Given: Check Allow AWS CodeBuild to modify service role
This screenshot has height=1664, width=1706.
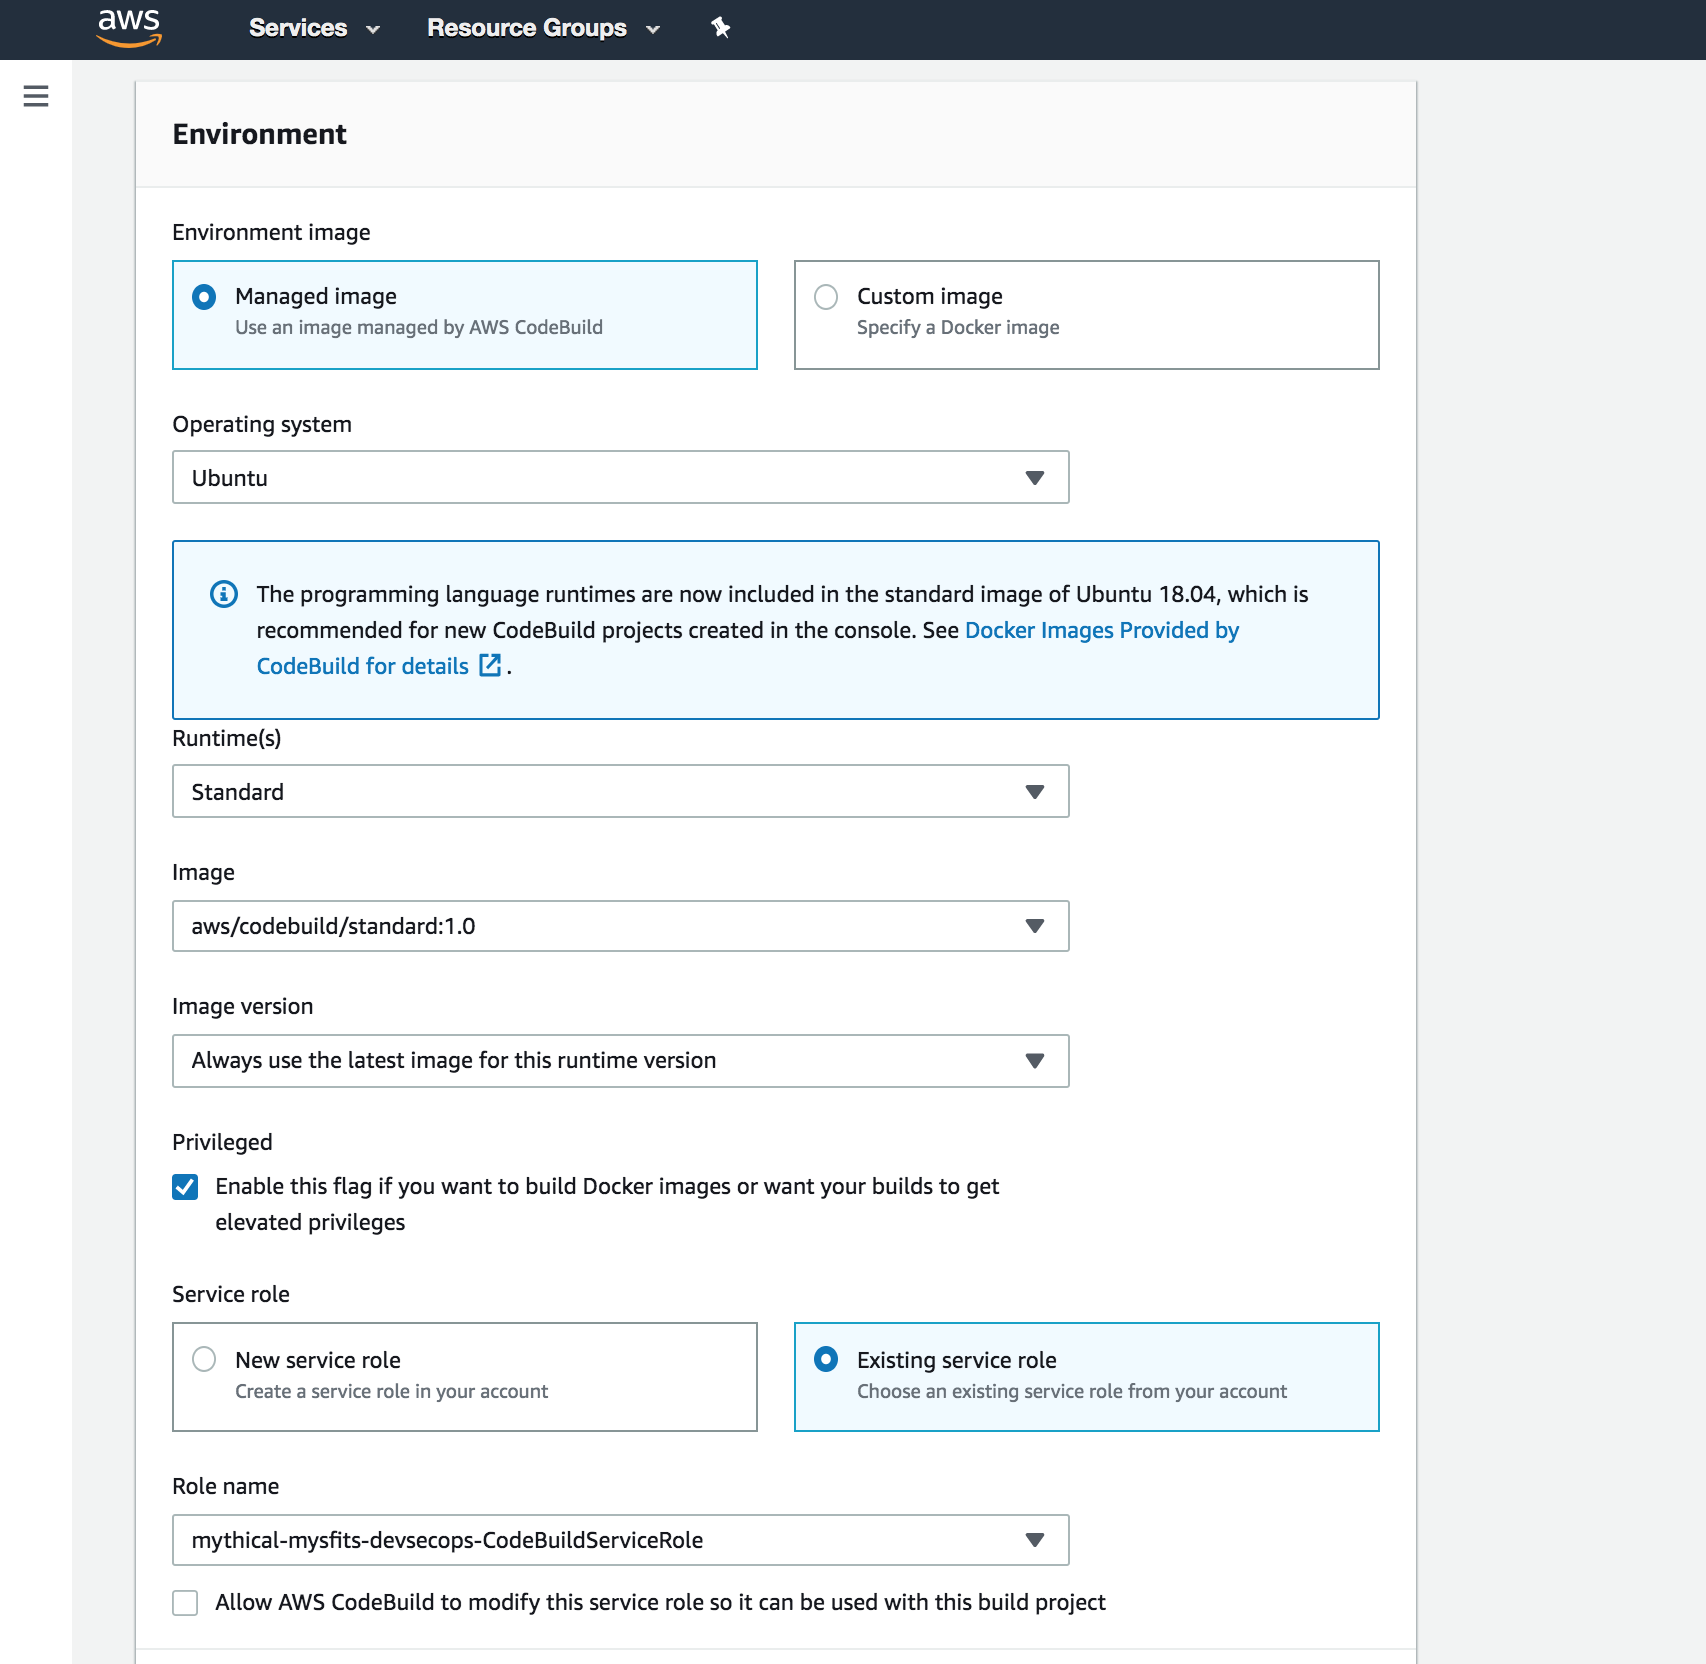Looking at the screenshot, I should (x=185, y=1603).
